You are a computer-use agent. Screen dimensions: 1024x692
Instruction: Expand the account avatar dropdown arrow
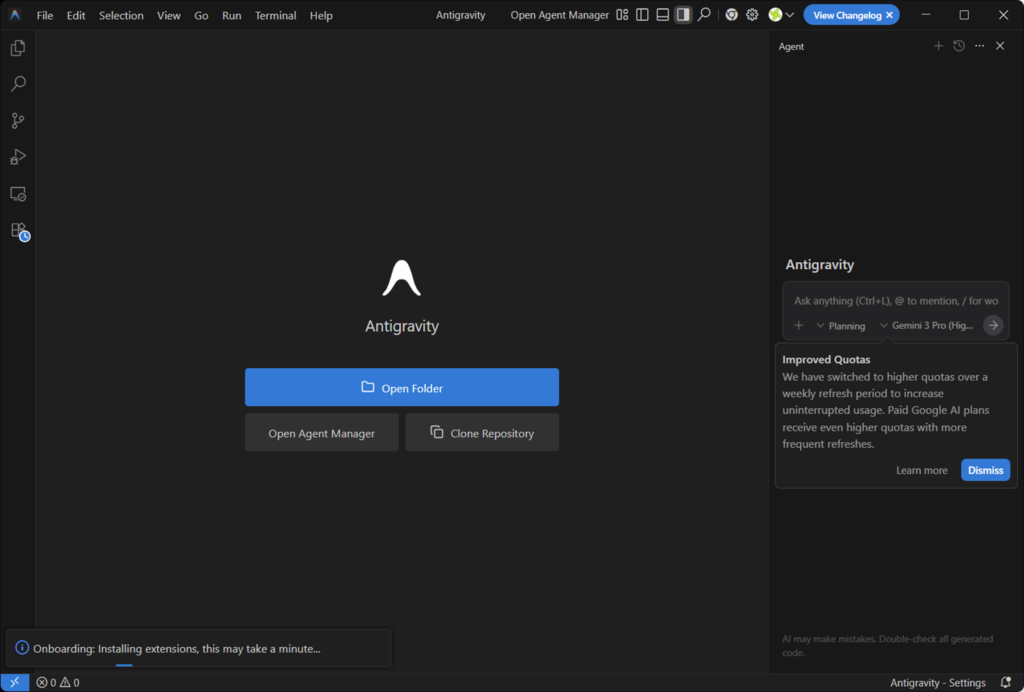tap(790, 15)
